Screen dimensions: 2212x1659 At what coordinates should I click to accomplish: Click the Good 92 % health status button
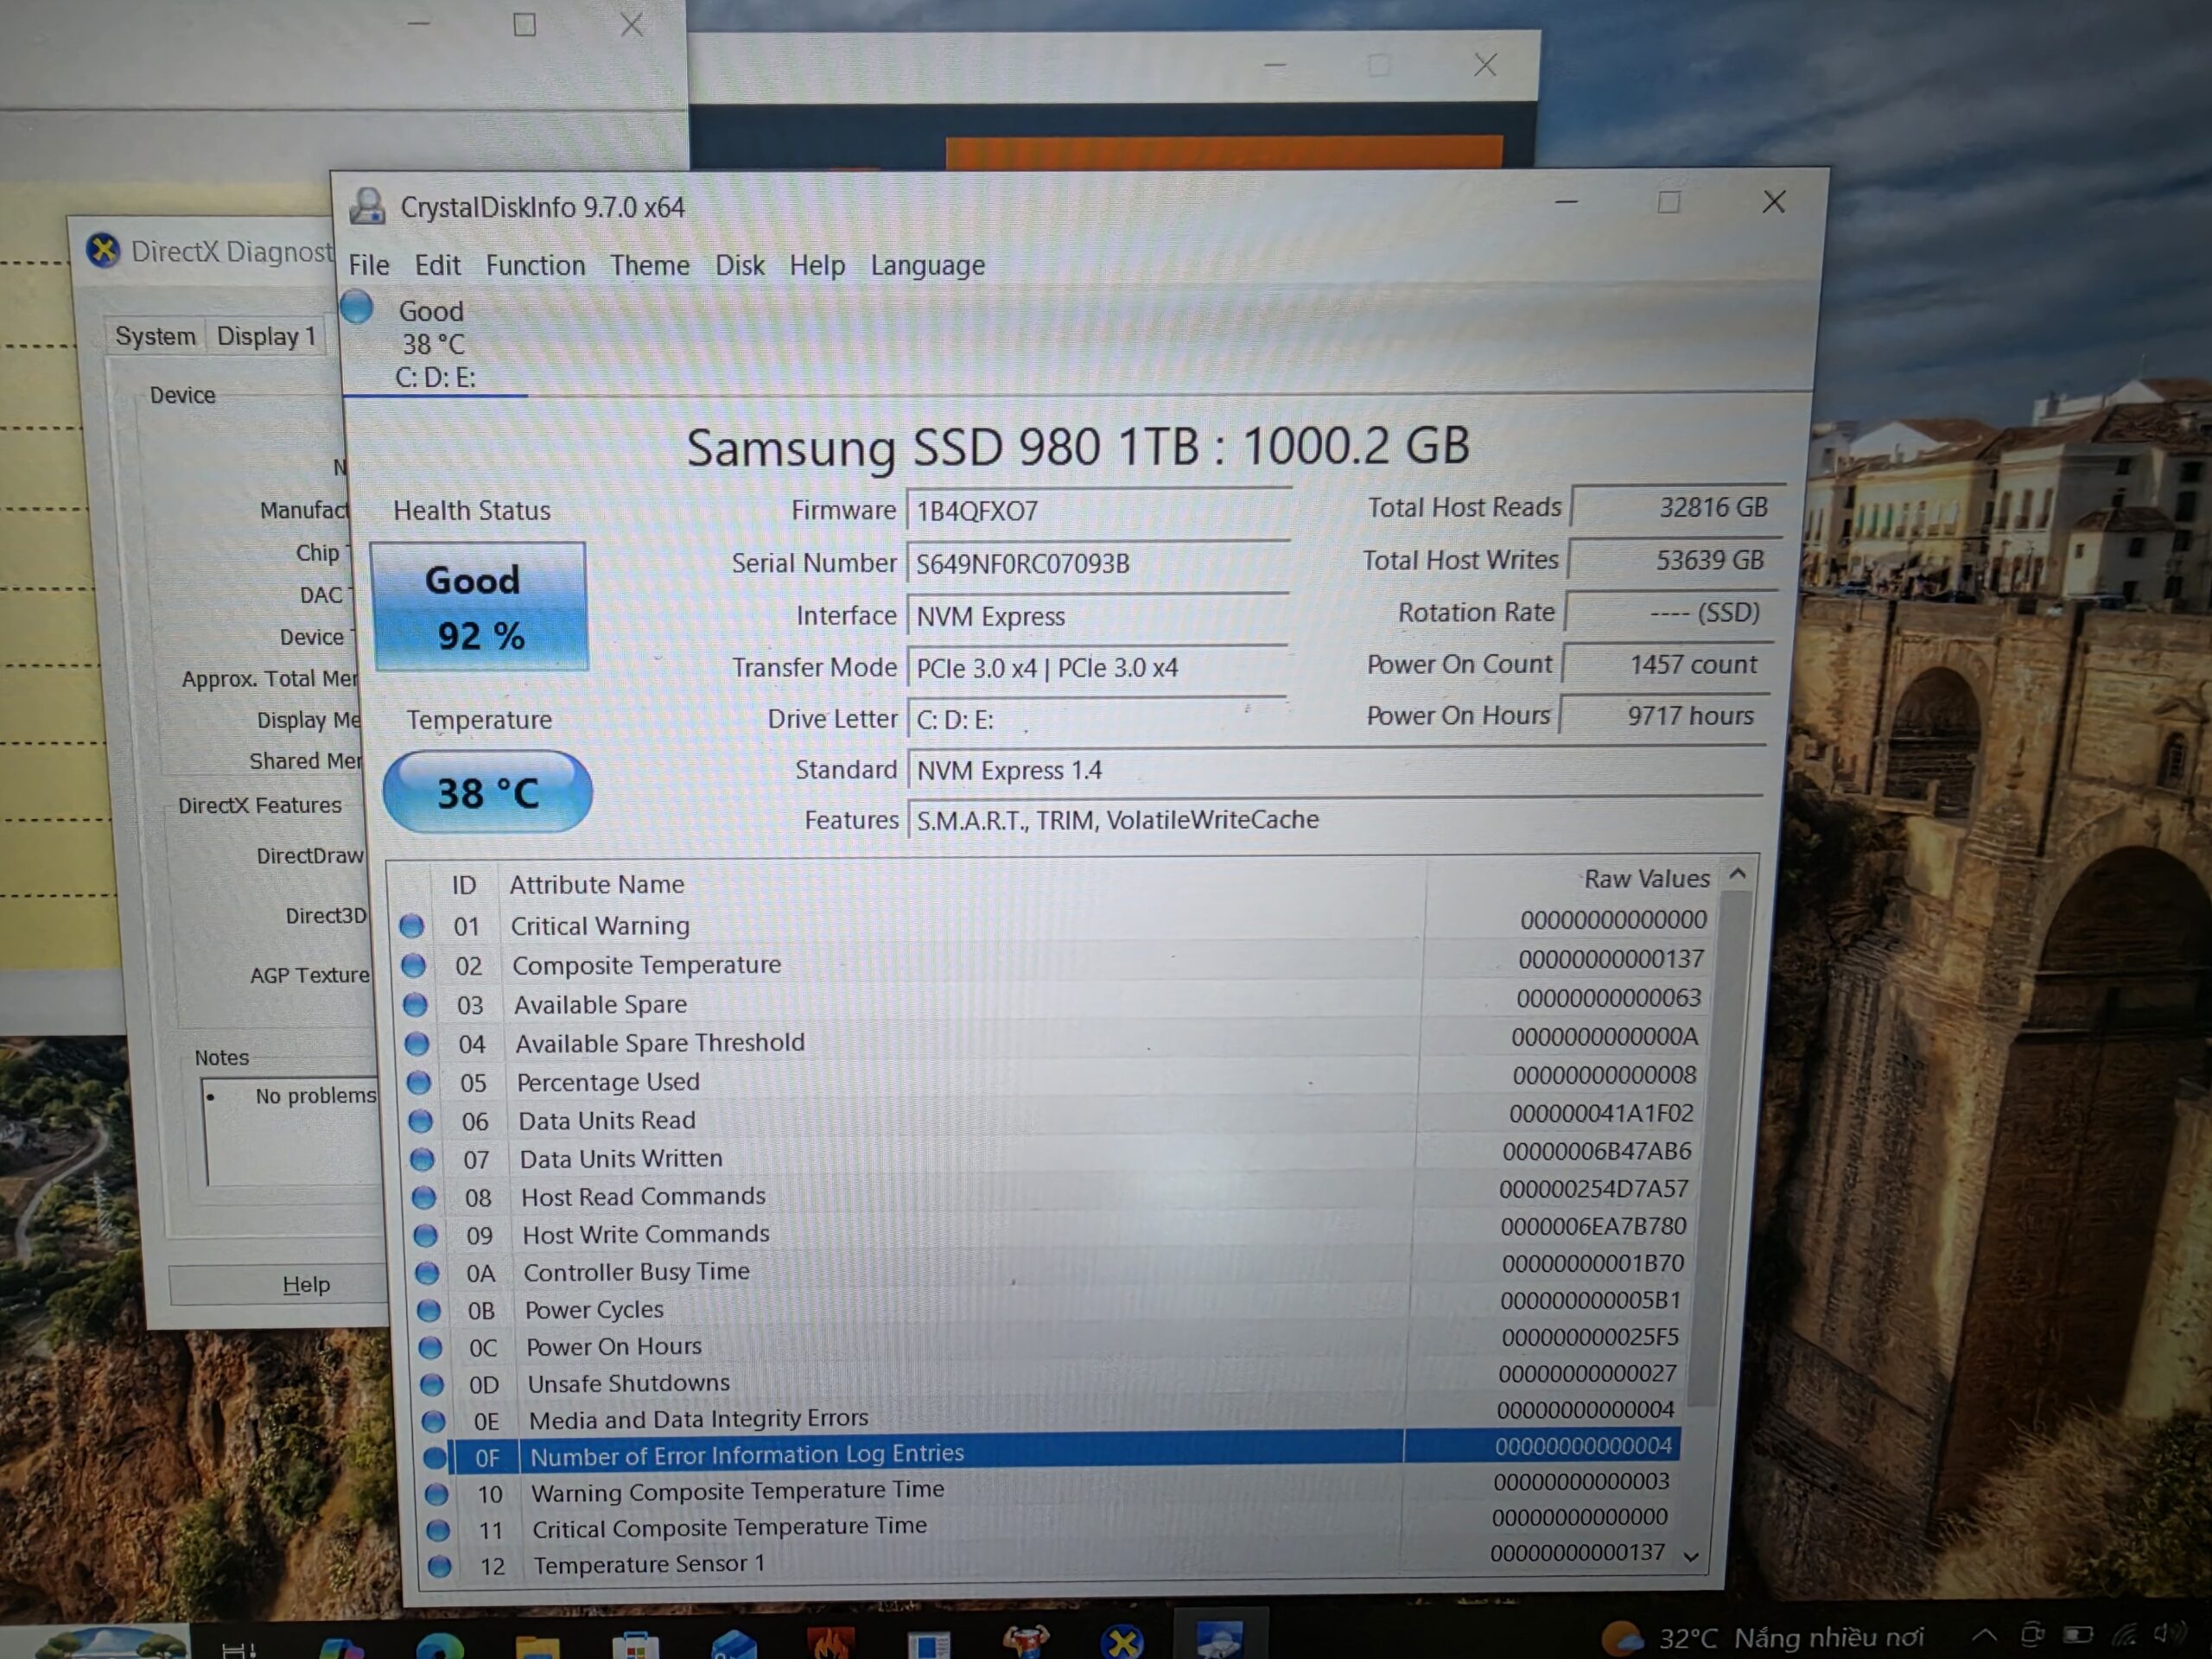(x=479, y=607)
